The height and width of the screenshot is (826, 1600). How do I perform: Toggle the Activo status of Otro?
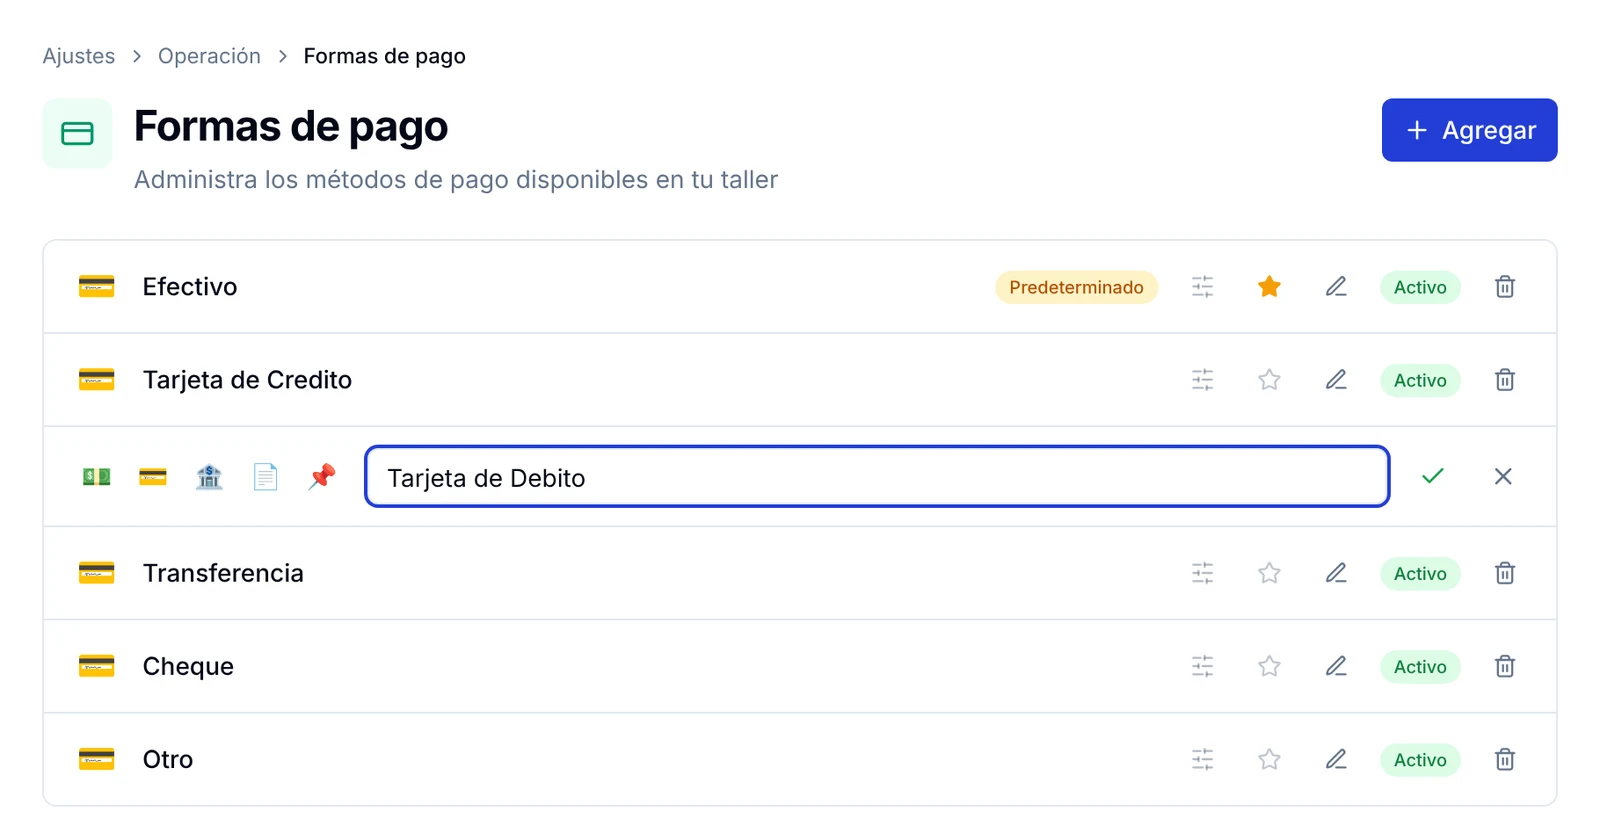pyautogui.click(x=1420, y=759)
